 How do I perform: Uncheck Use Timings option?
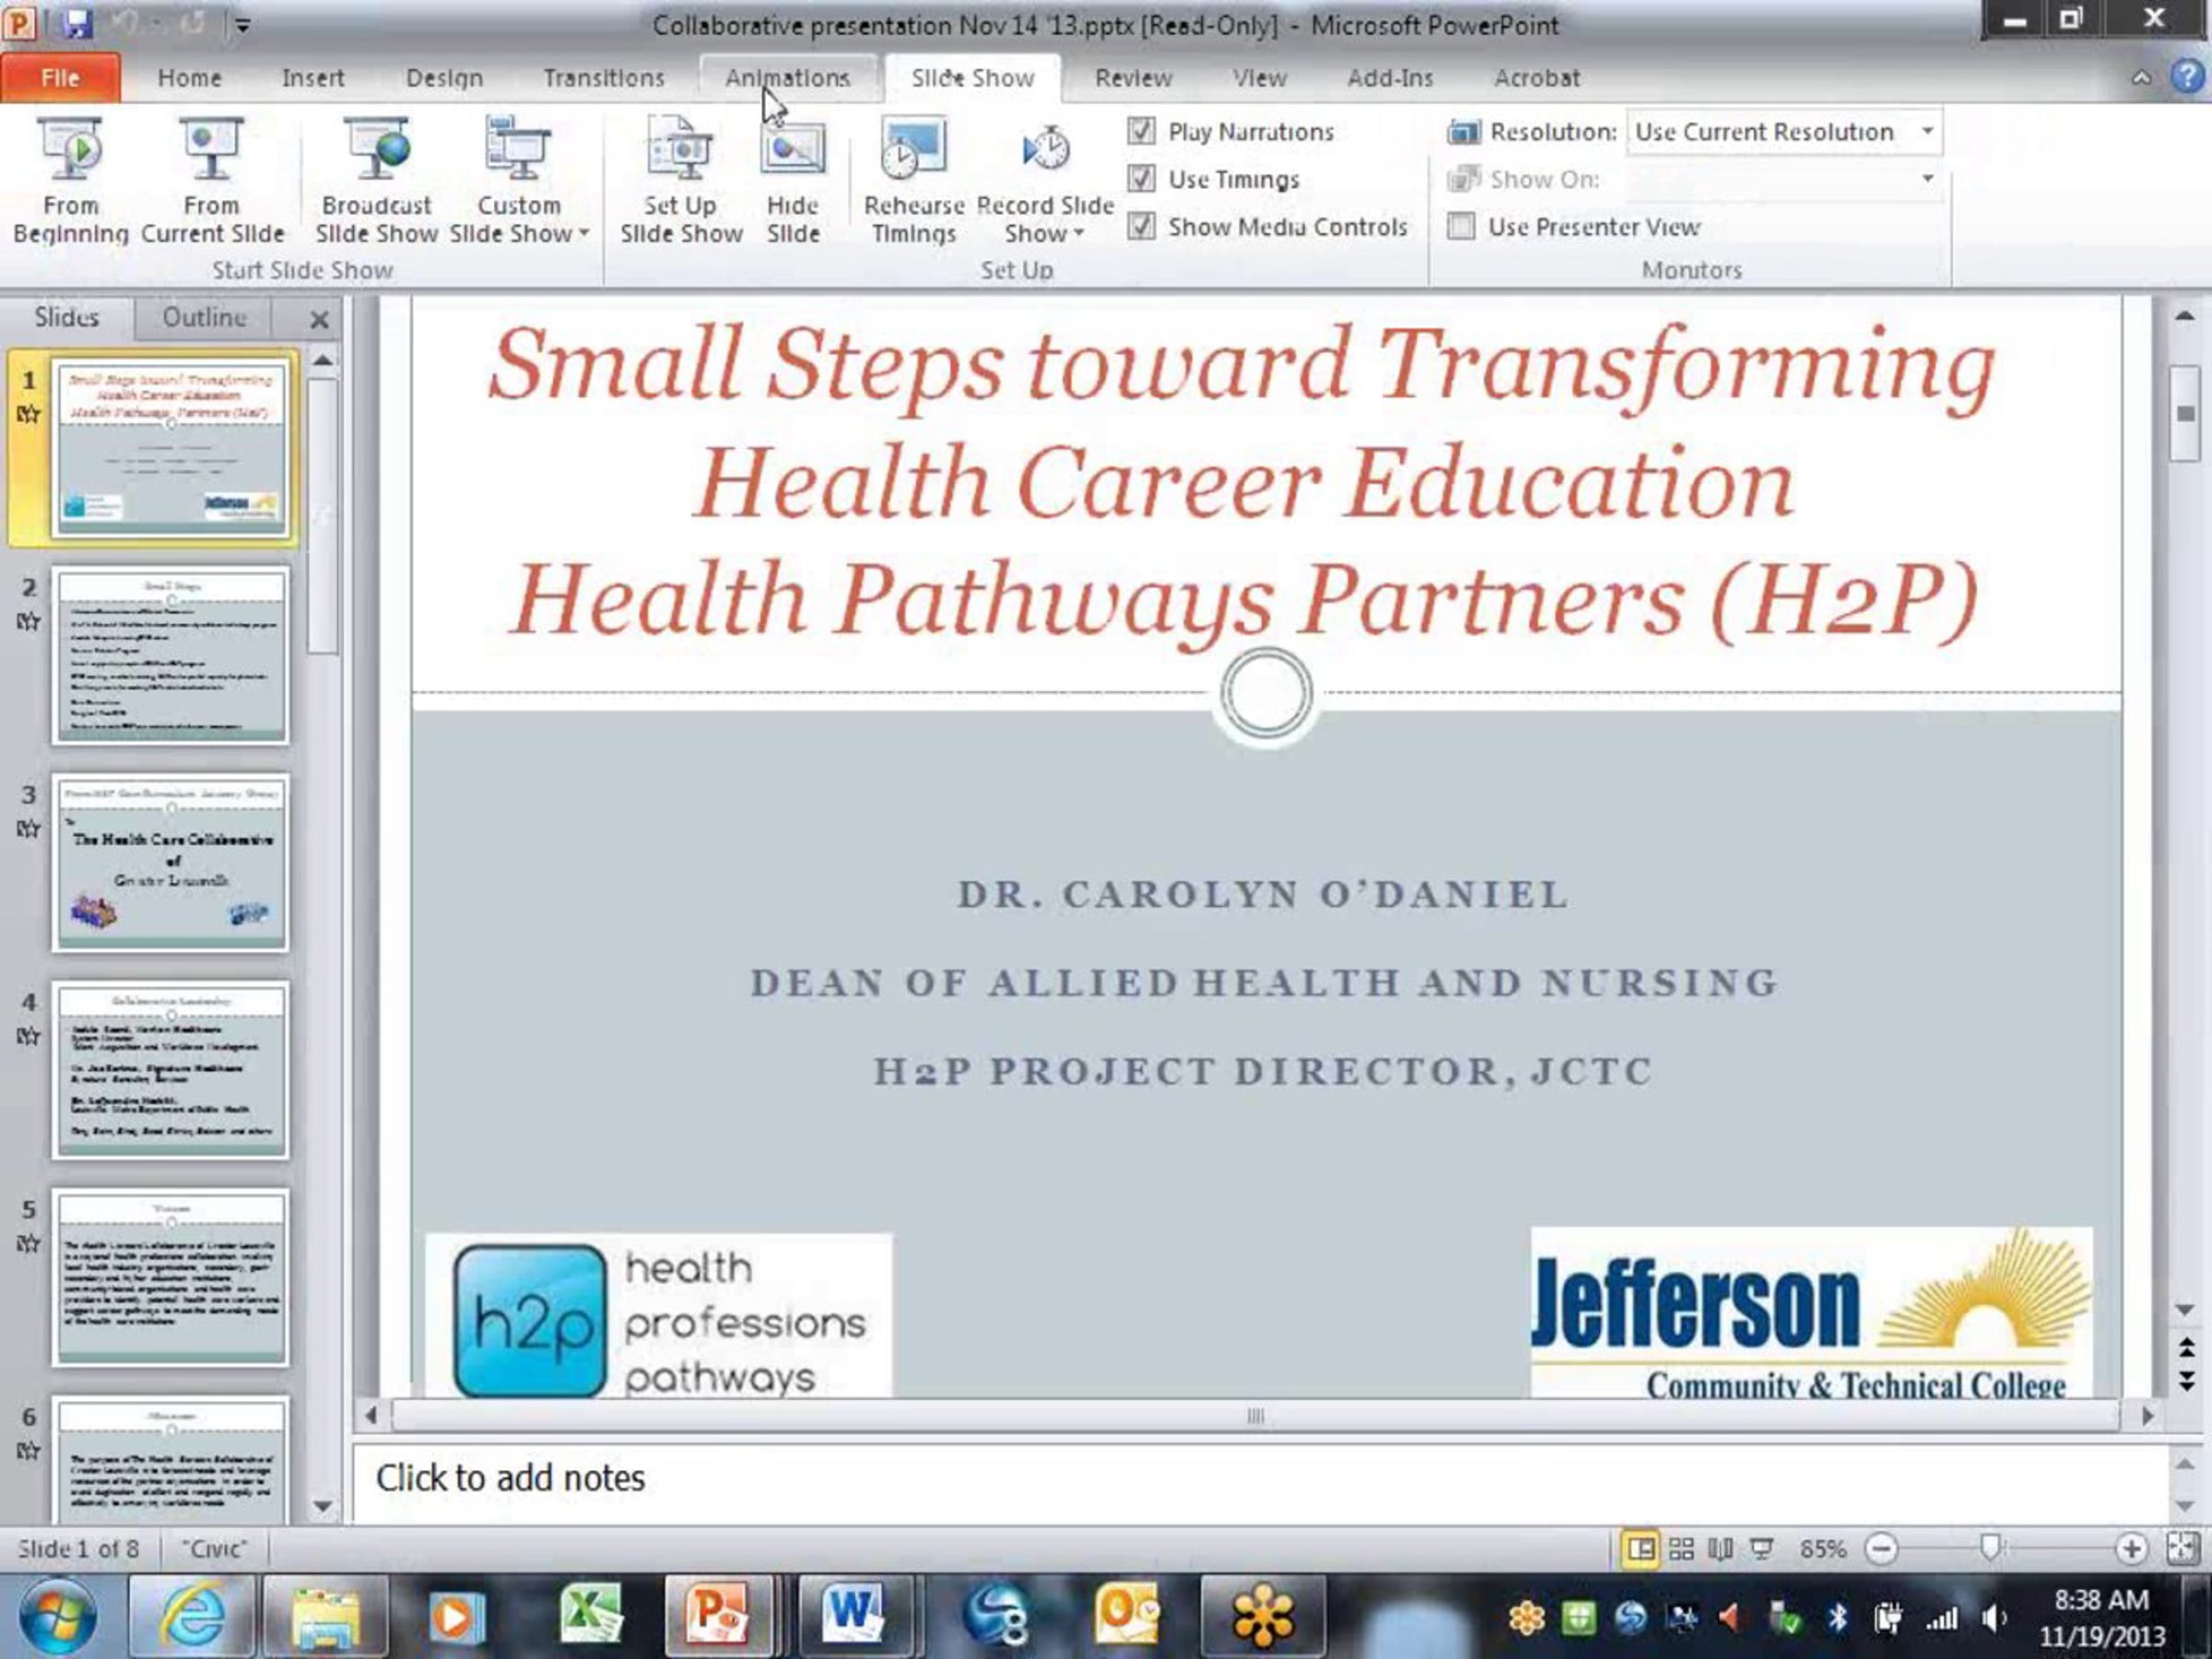(1141, 179)
